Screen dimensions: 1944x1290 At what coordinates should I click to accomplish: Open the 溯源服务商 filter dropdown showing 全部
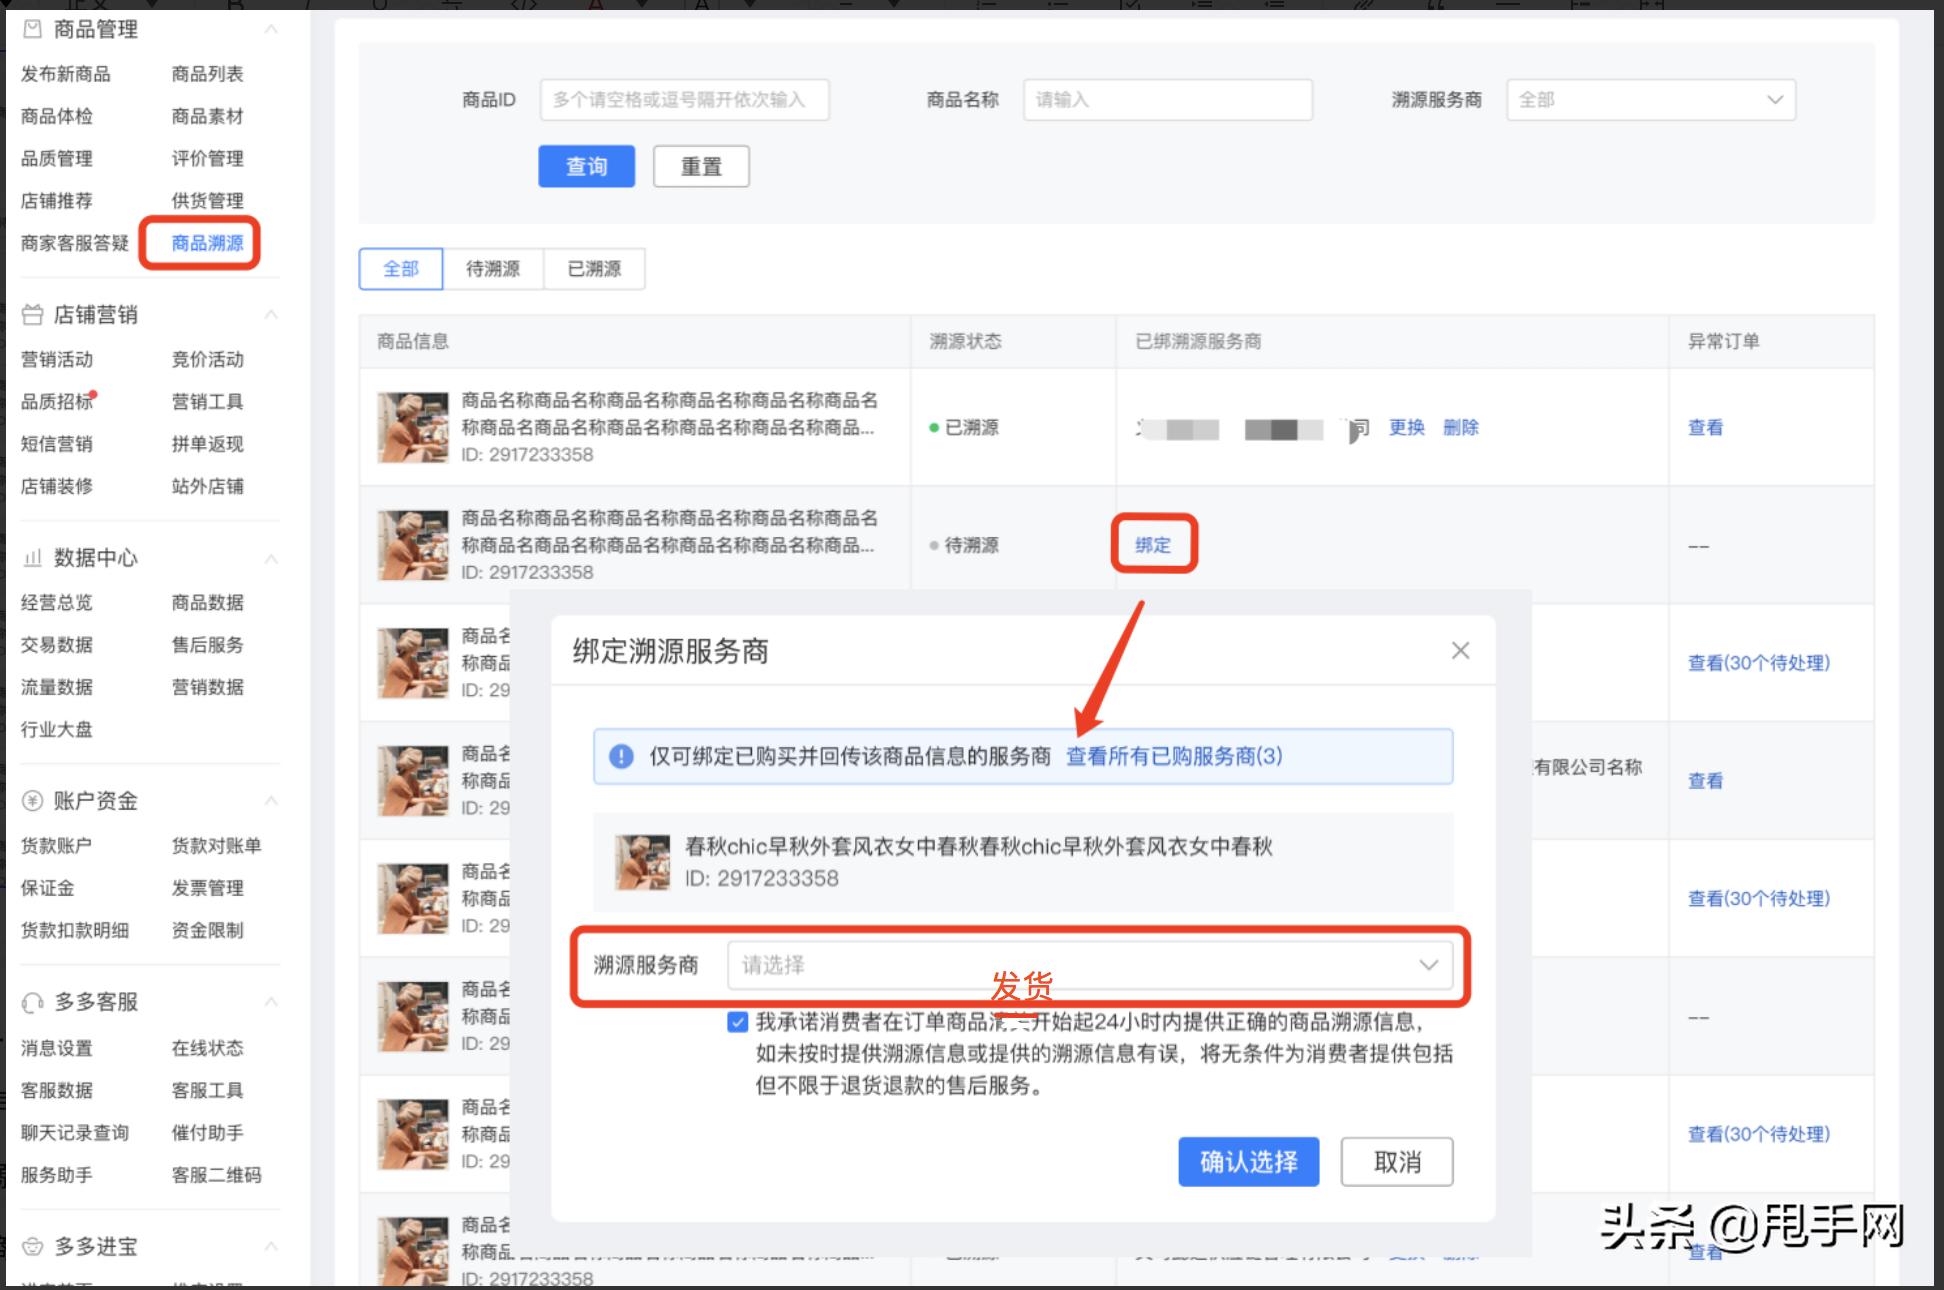pos(1650,99)
